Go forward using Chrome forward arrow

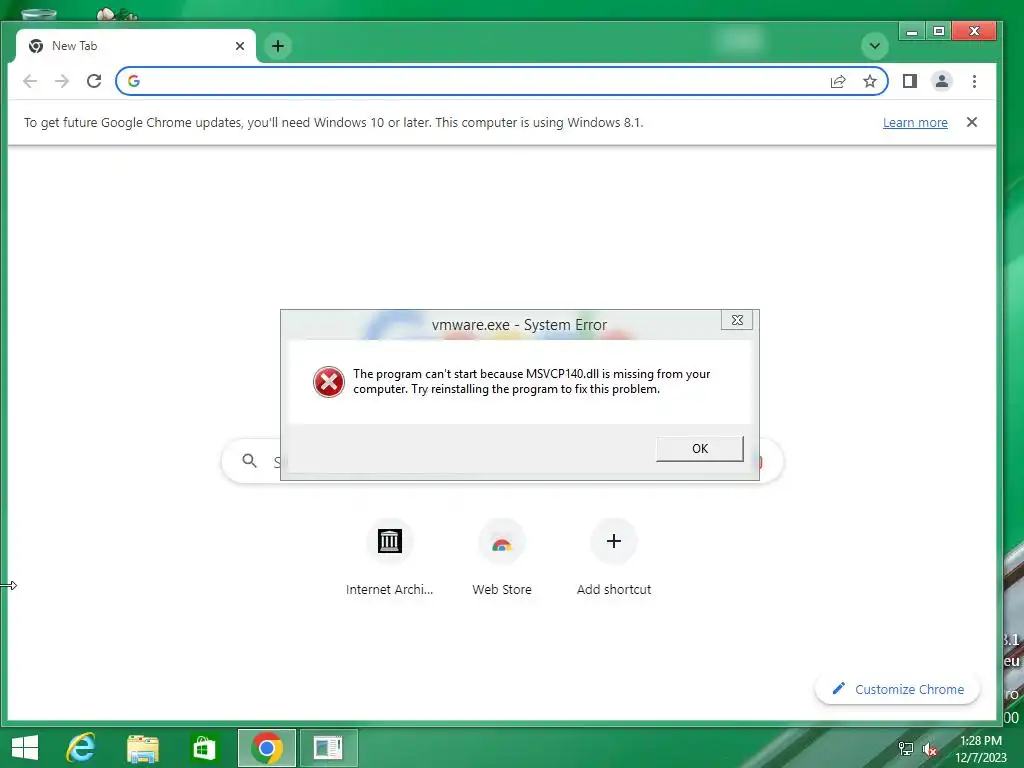pyautogui.click(x=62, y=81)
